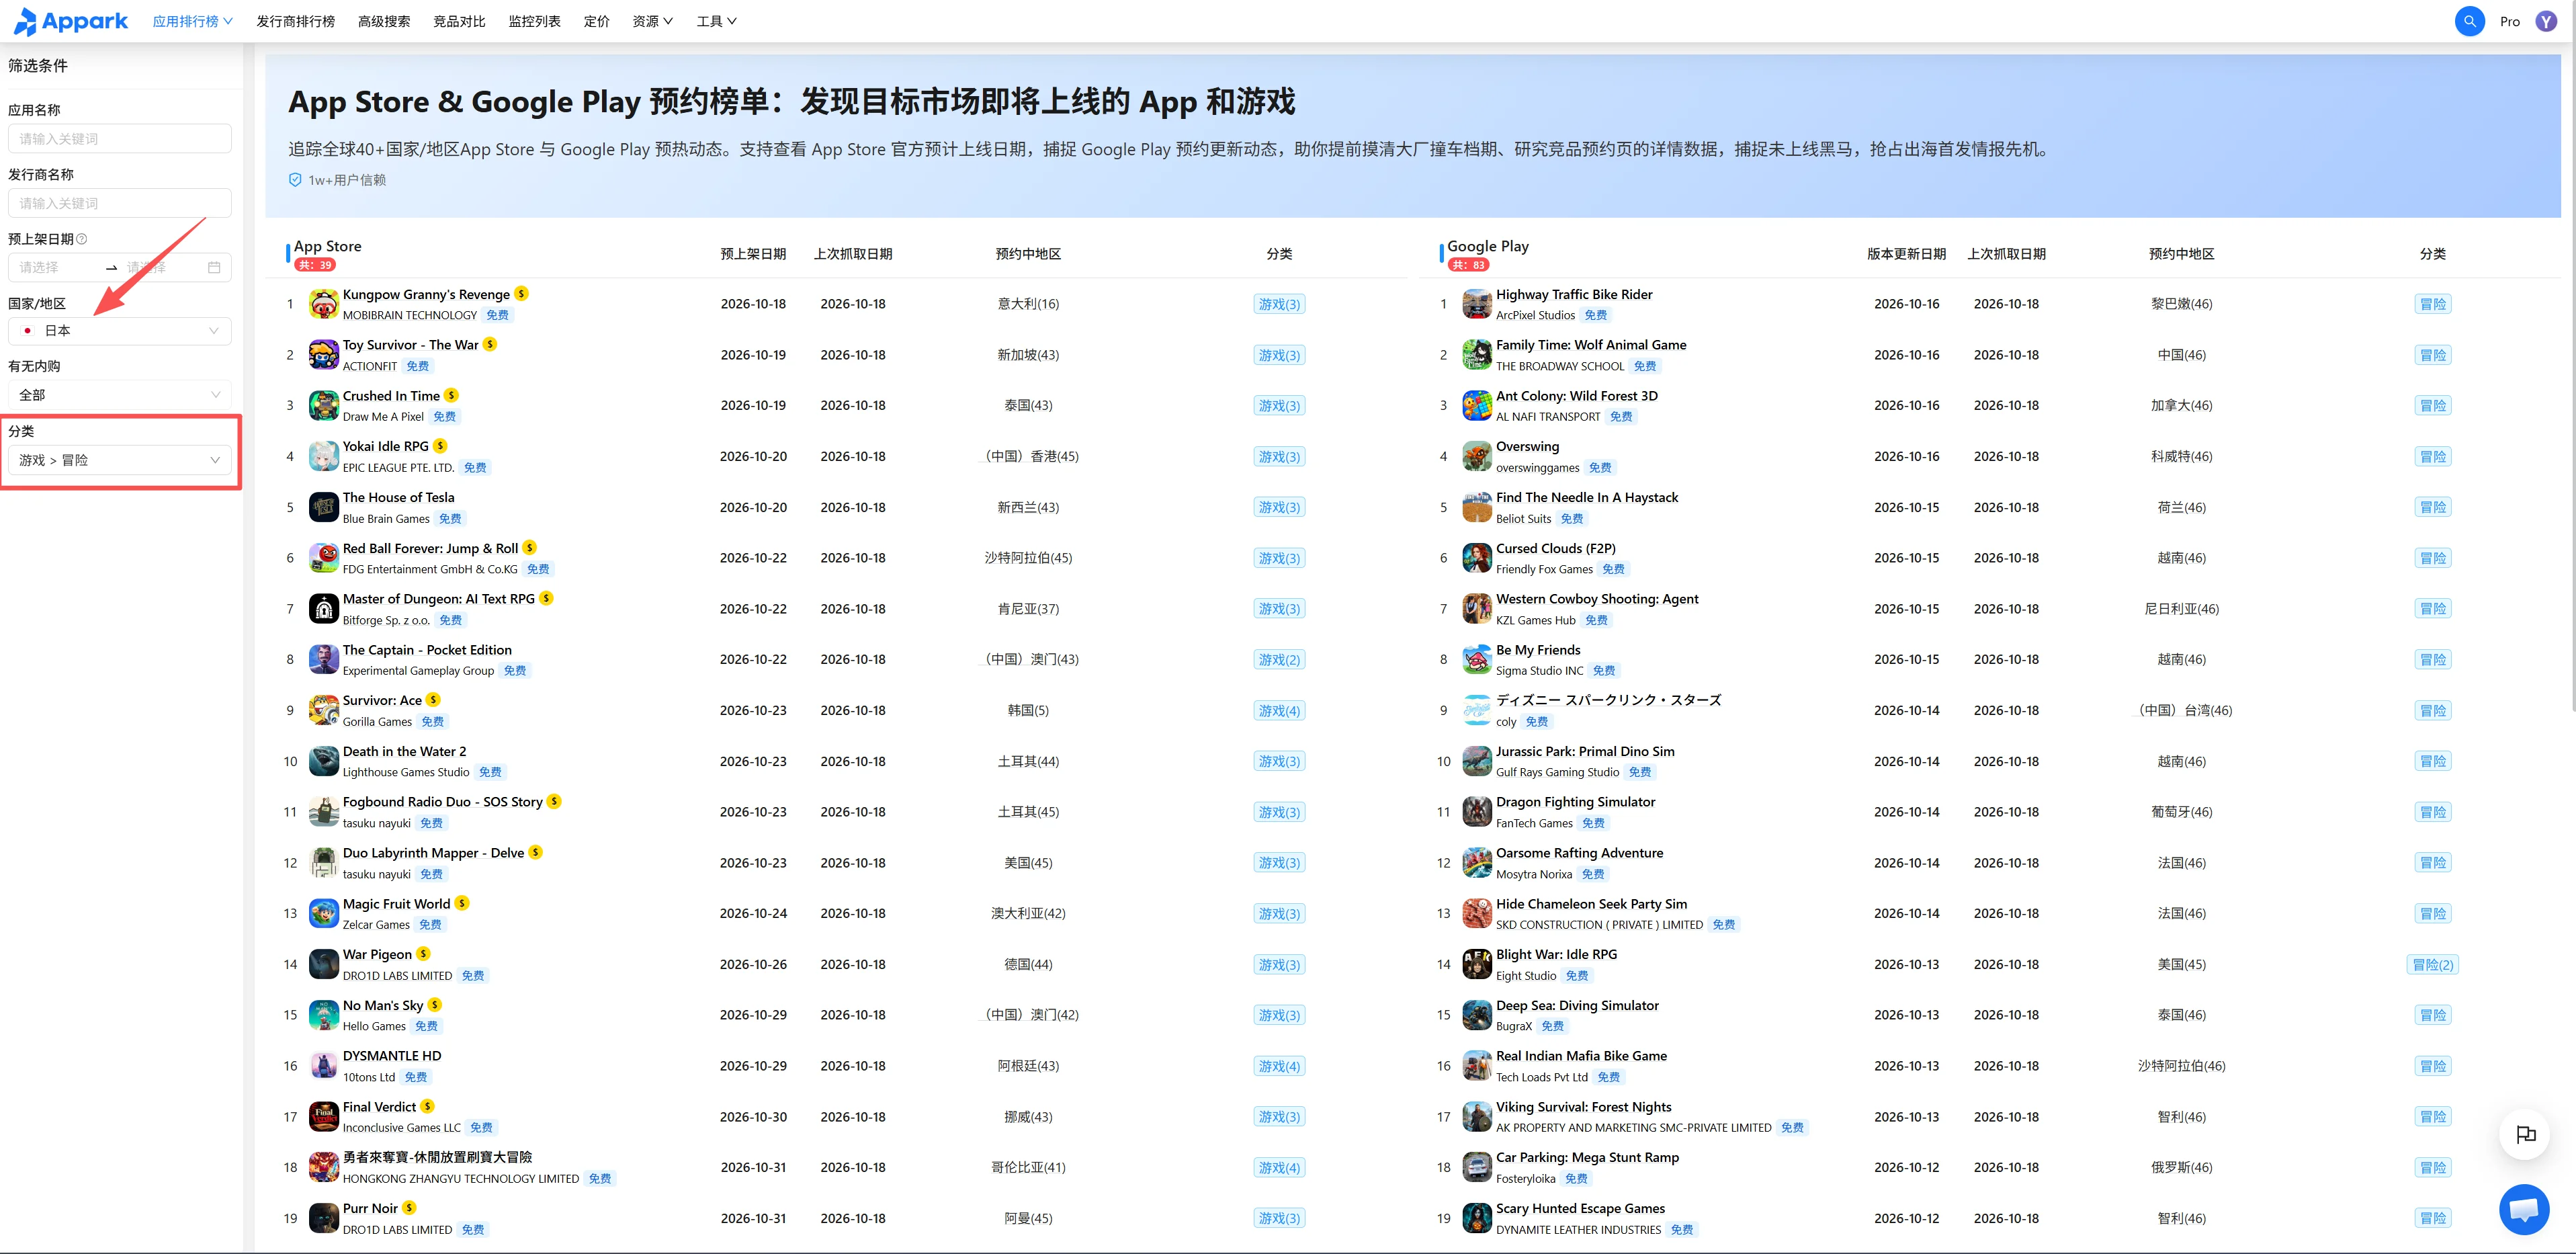Screen dimensions: 2576x1254
Task: Click the Final Verdict app icon
Action: [323, 1116]
